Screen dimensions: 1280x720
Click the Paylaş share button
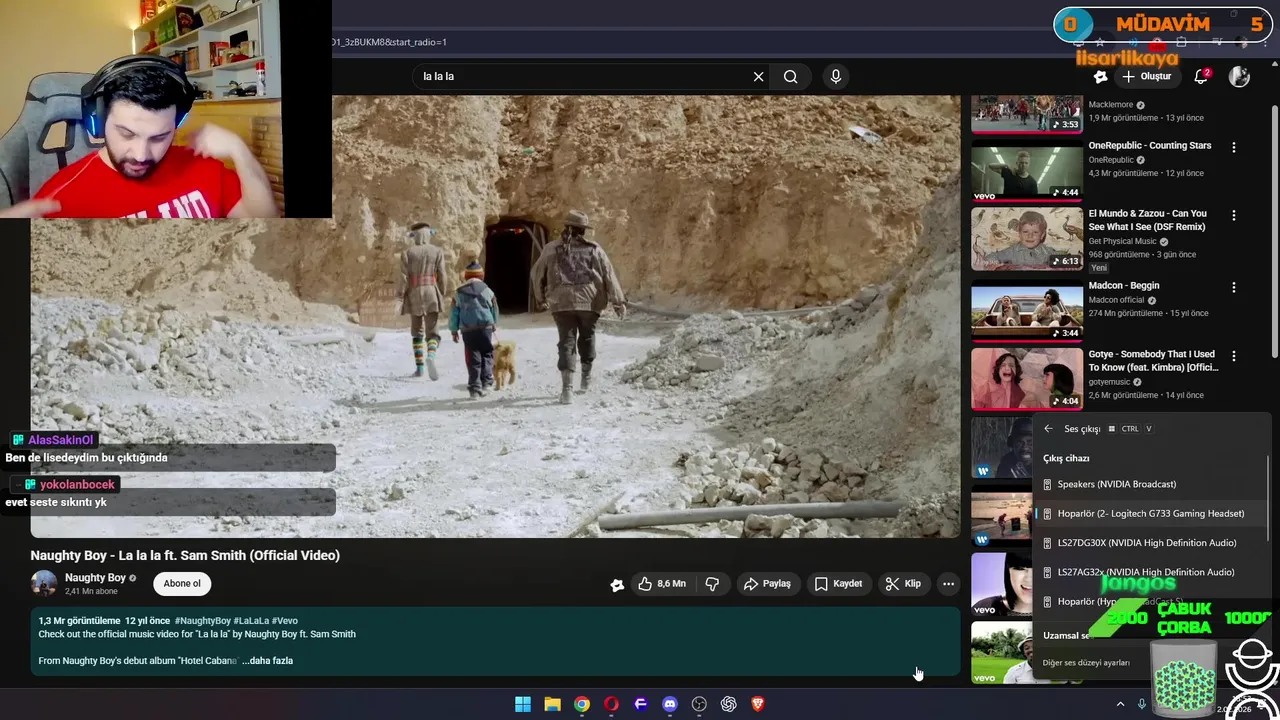[x=767, y=584]
